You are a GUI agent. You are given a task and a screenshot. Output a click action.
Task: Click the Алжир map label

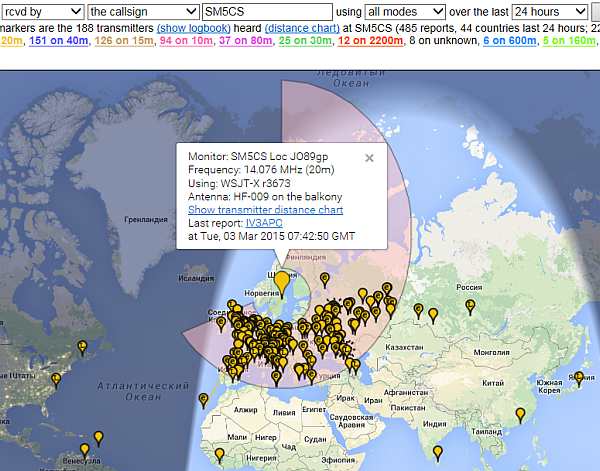tap(245, 410)
